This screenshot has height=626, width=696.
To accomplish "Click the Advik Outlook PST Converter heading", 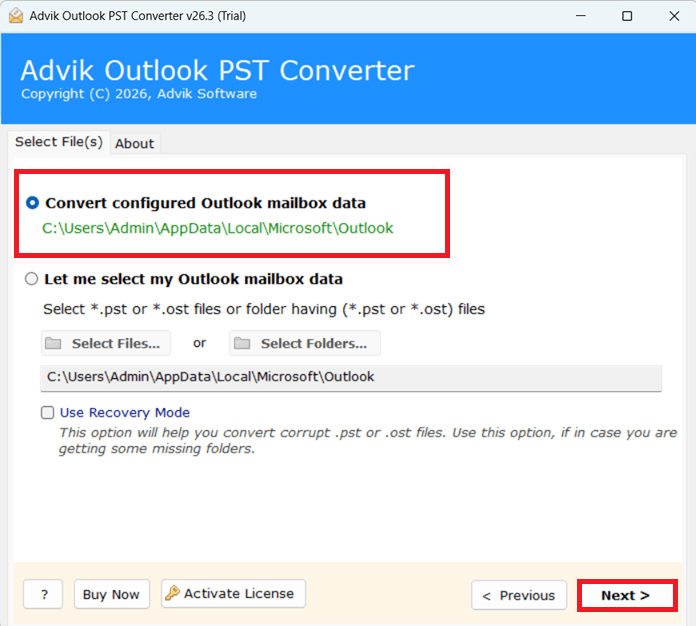I will (218, 70).
